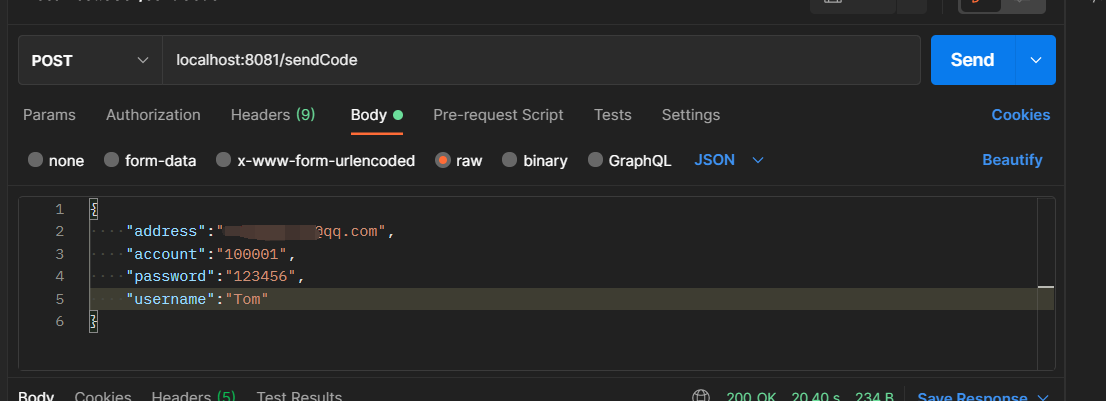This screenshot has width=1106, height=401.
Task: Open the Test Results tab
Action: click(299, 397)
